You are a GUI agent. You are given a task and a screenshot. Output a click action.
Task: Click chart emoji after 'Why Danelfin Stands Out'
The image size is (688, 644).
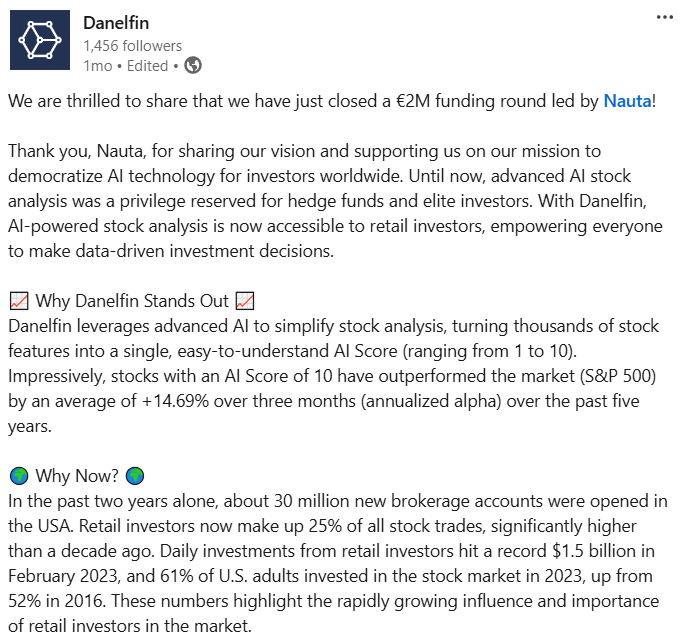[x=245, y=301]
